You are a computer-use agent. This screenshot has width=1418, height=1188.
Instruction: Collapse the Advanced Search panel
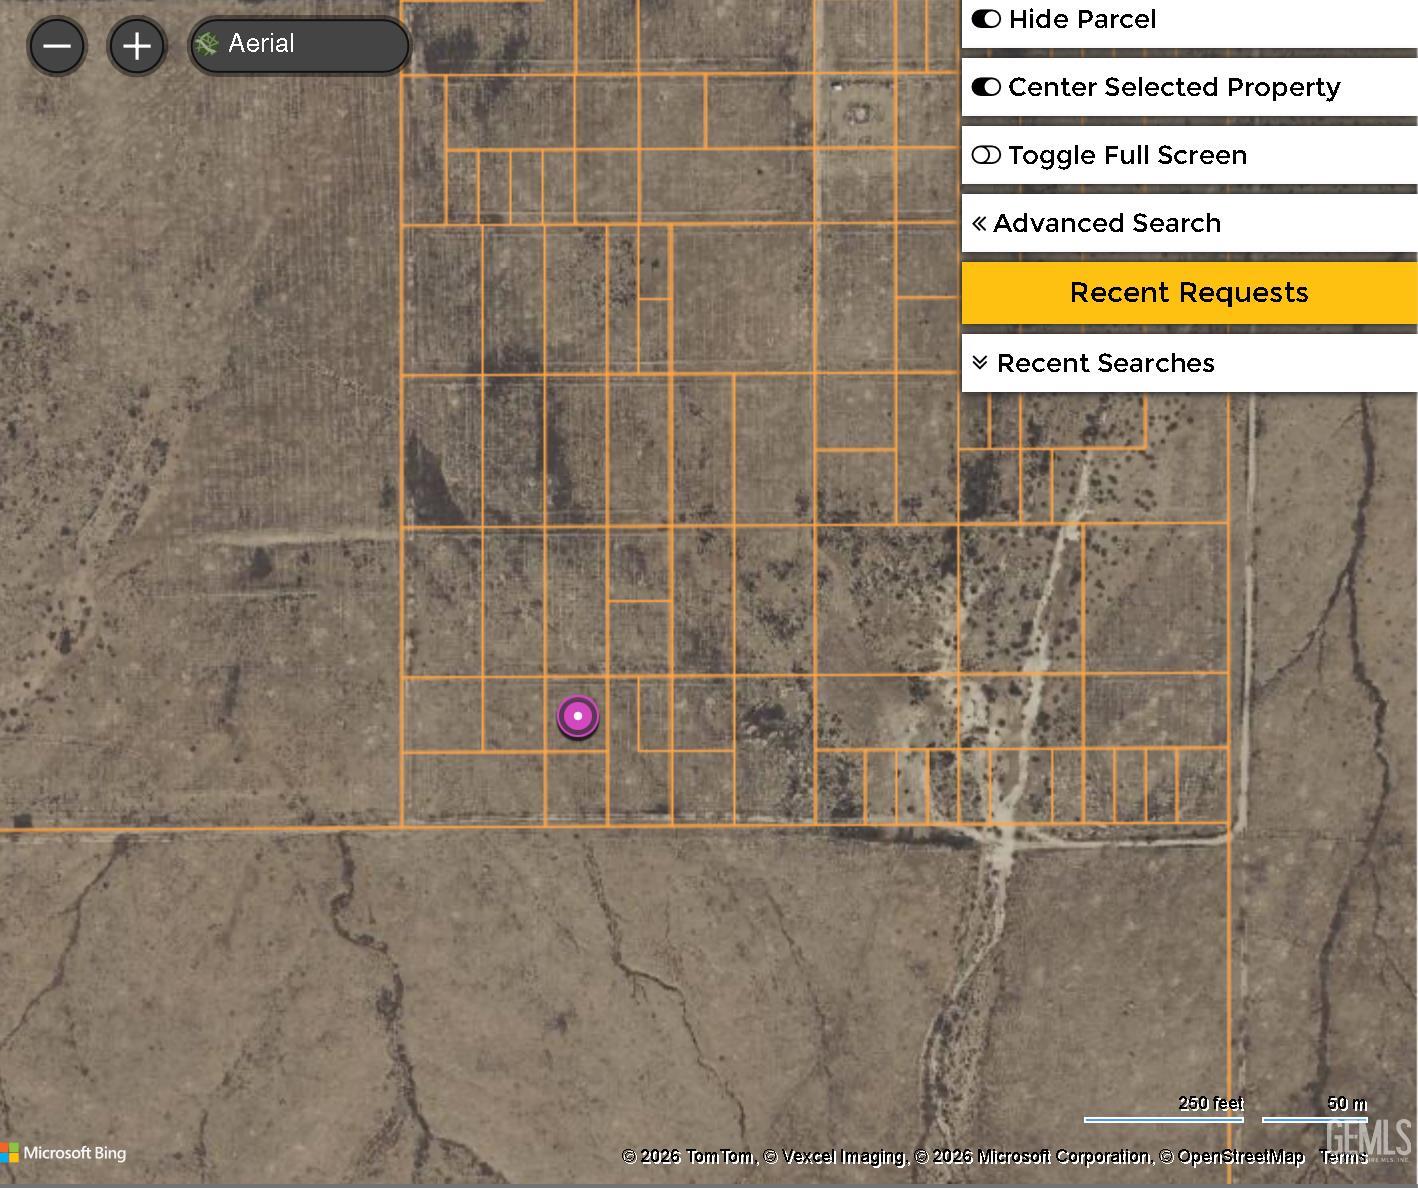(1189, 223)
